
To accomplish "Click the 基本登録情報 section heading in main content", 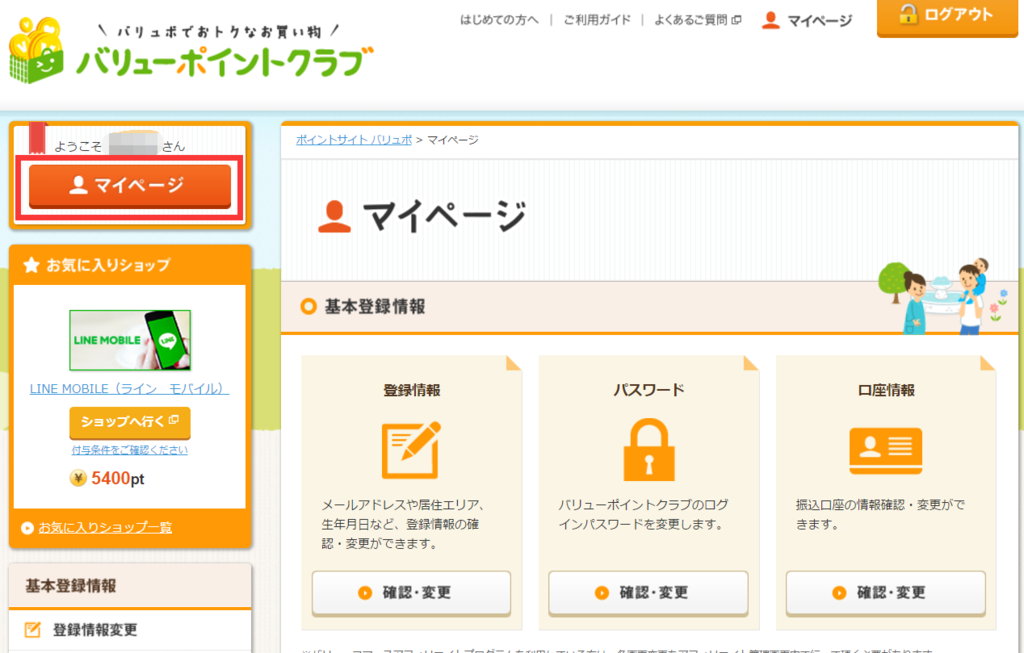I will (x=375, y=306).
